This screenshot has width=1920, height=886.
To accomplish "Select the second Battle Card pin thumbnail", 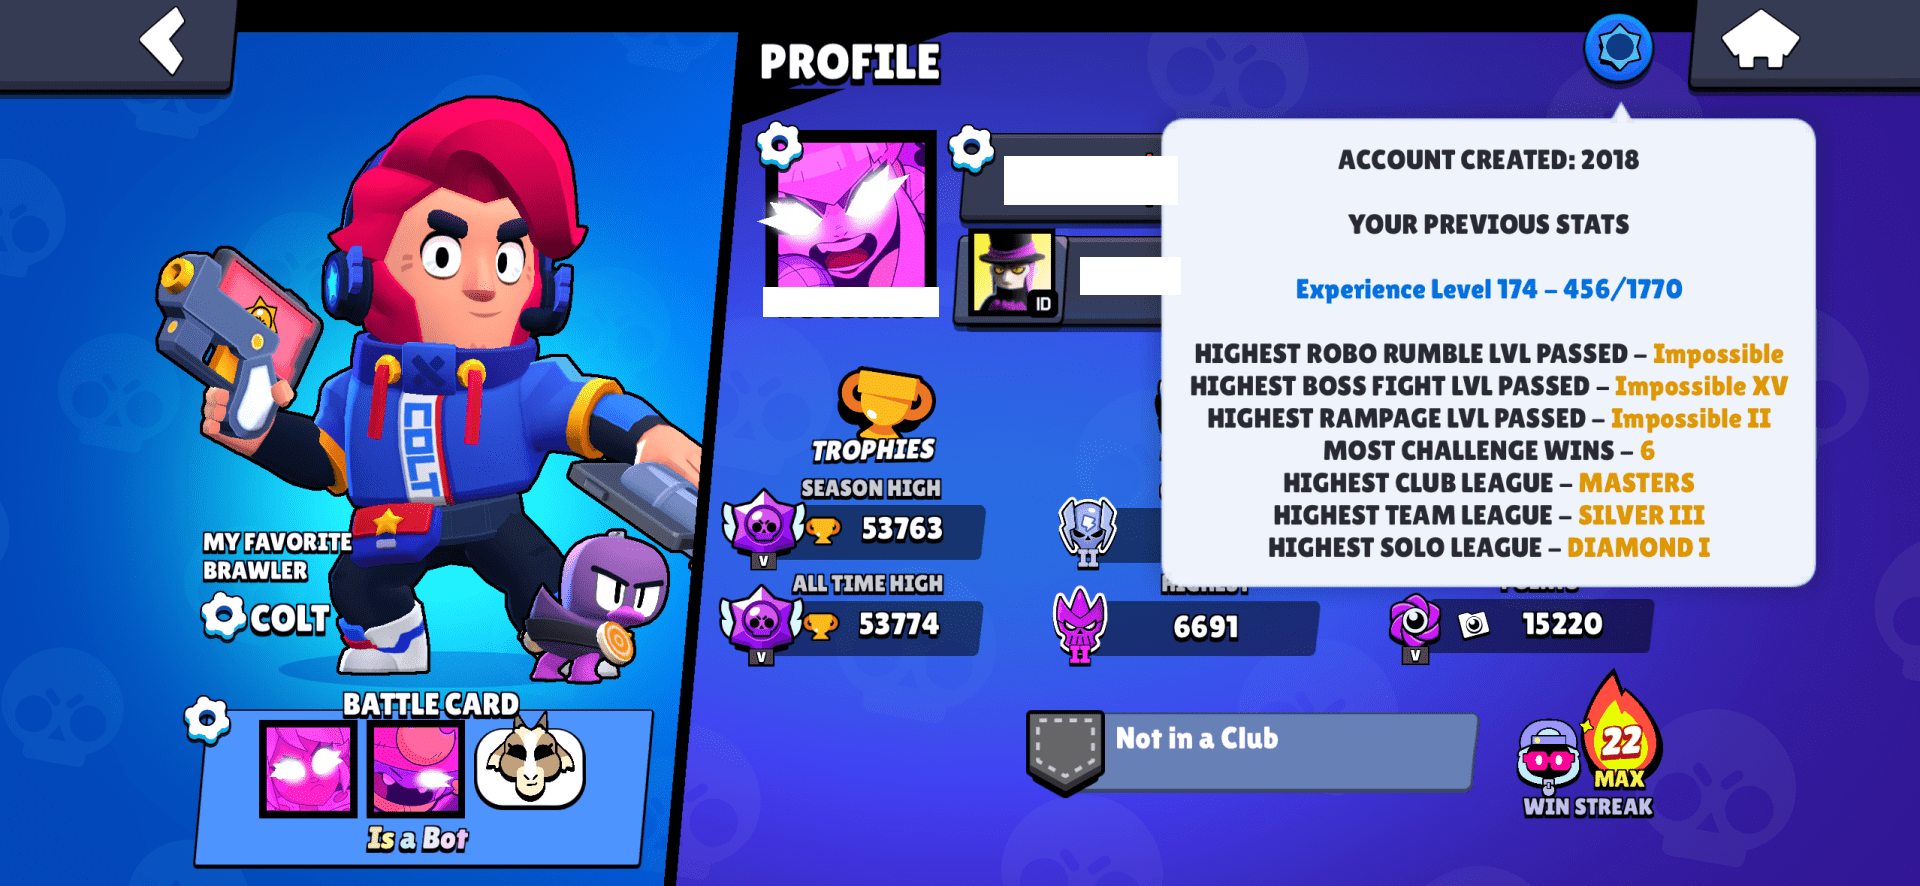I will coord(416,767).
